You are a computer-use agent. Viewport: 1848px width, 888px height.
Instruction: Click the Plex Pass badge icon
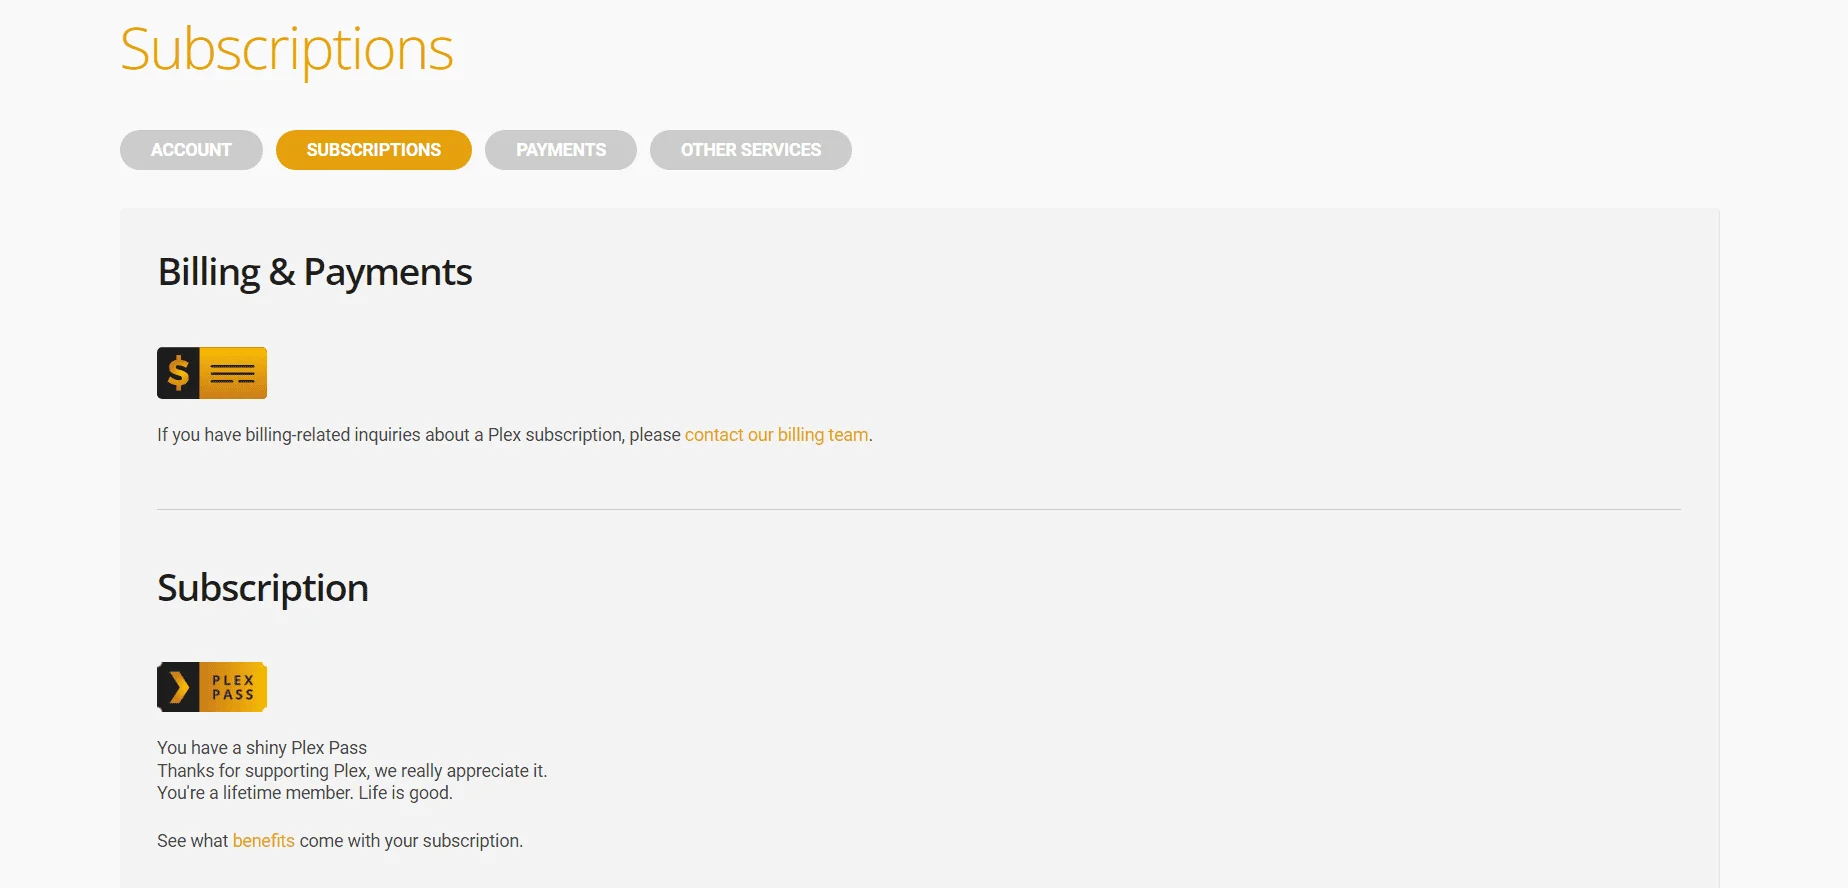212,687
